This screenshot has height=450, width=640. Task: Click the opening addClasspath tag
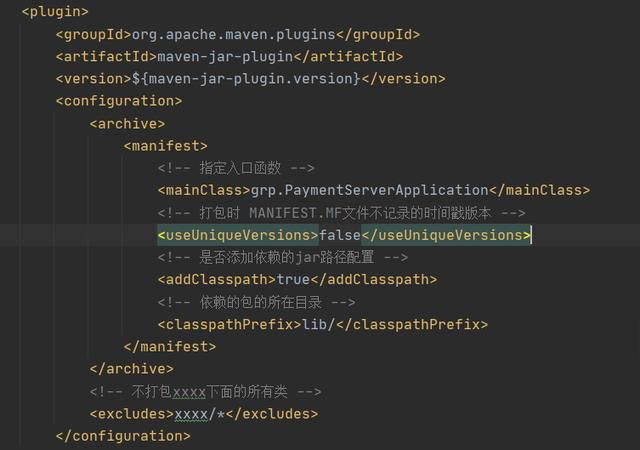click(217, 280)
